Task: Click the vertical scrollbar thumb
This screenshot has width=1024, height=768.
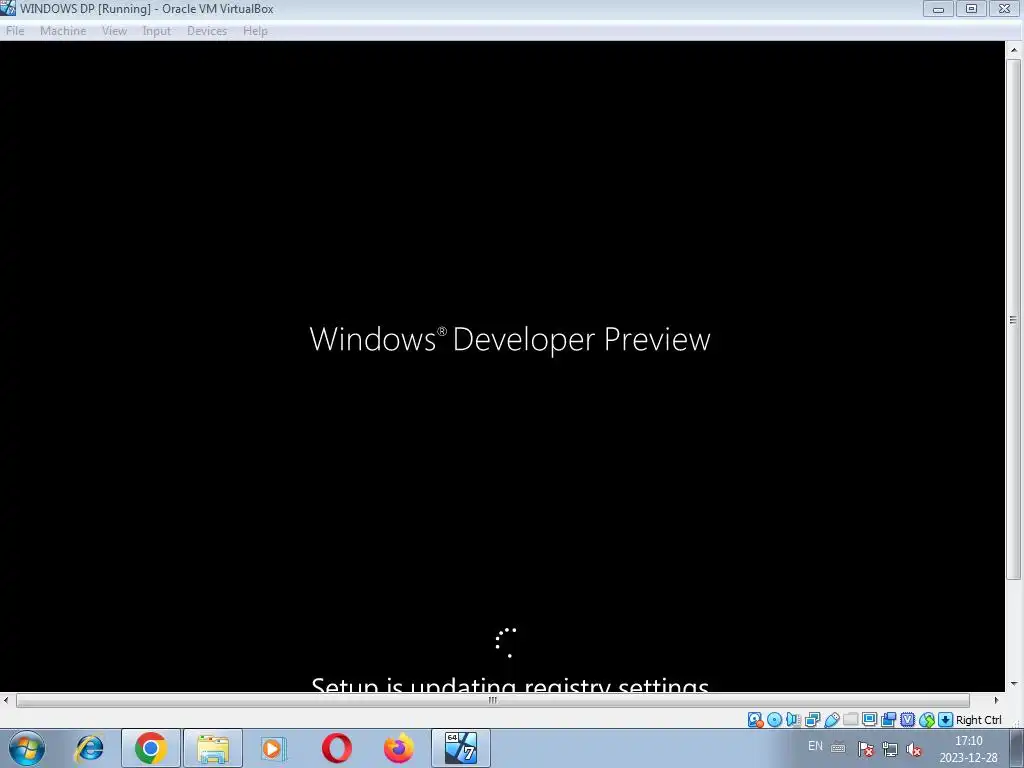Action: pos(1014,319)
